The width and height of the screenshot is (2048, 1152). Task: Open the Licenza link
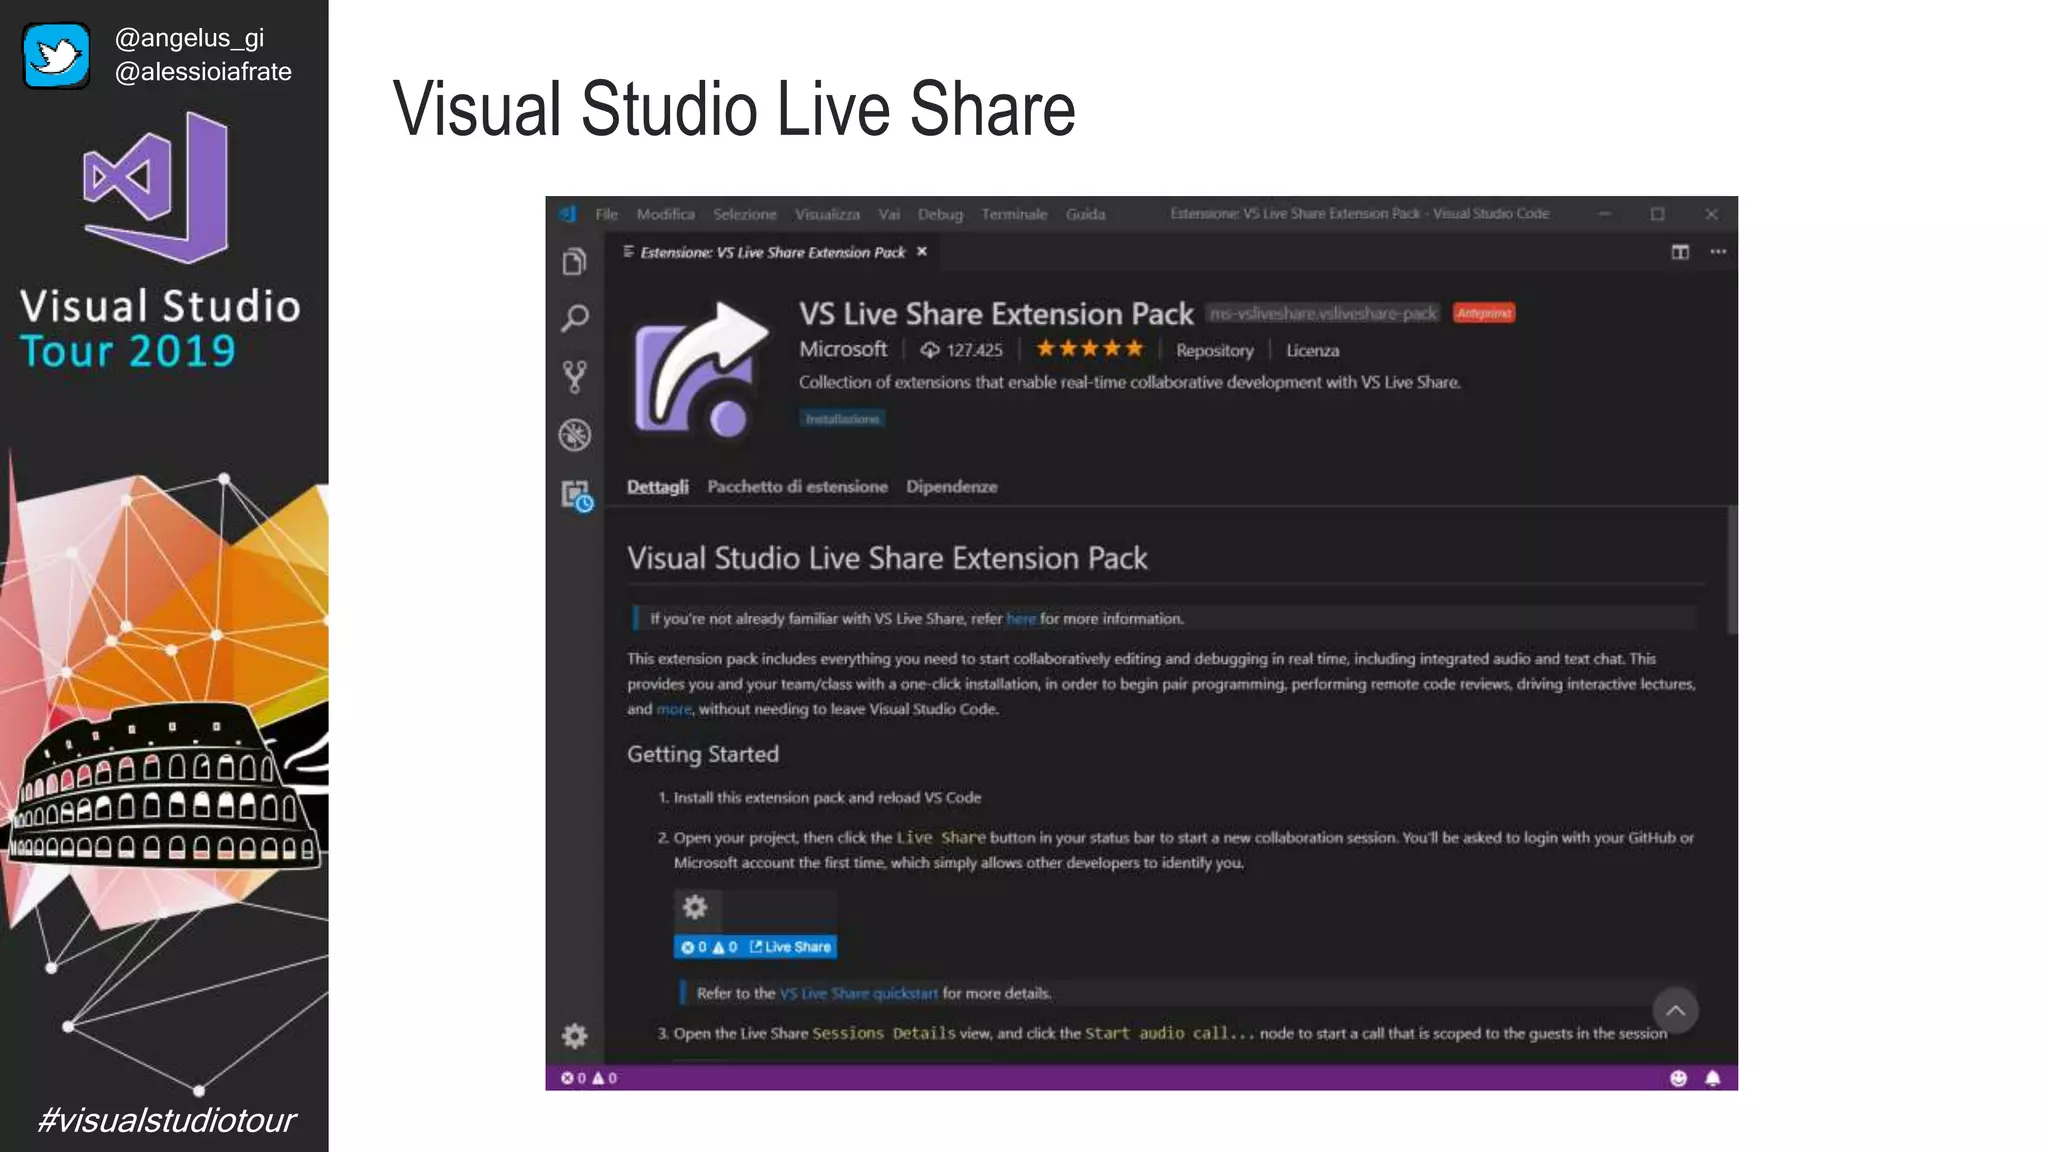(1312, 350)
